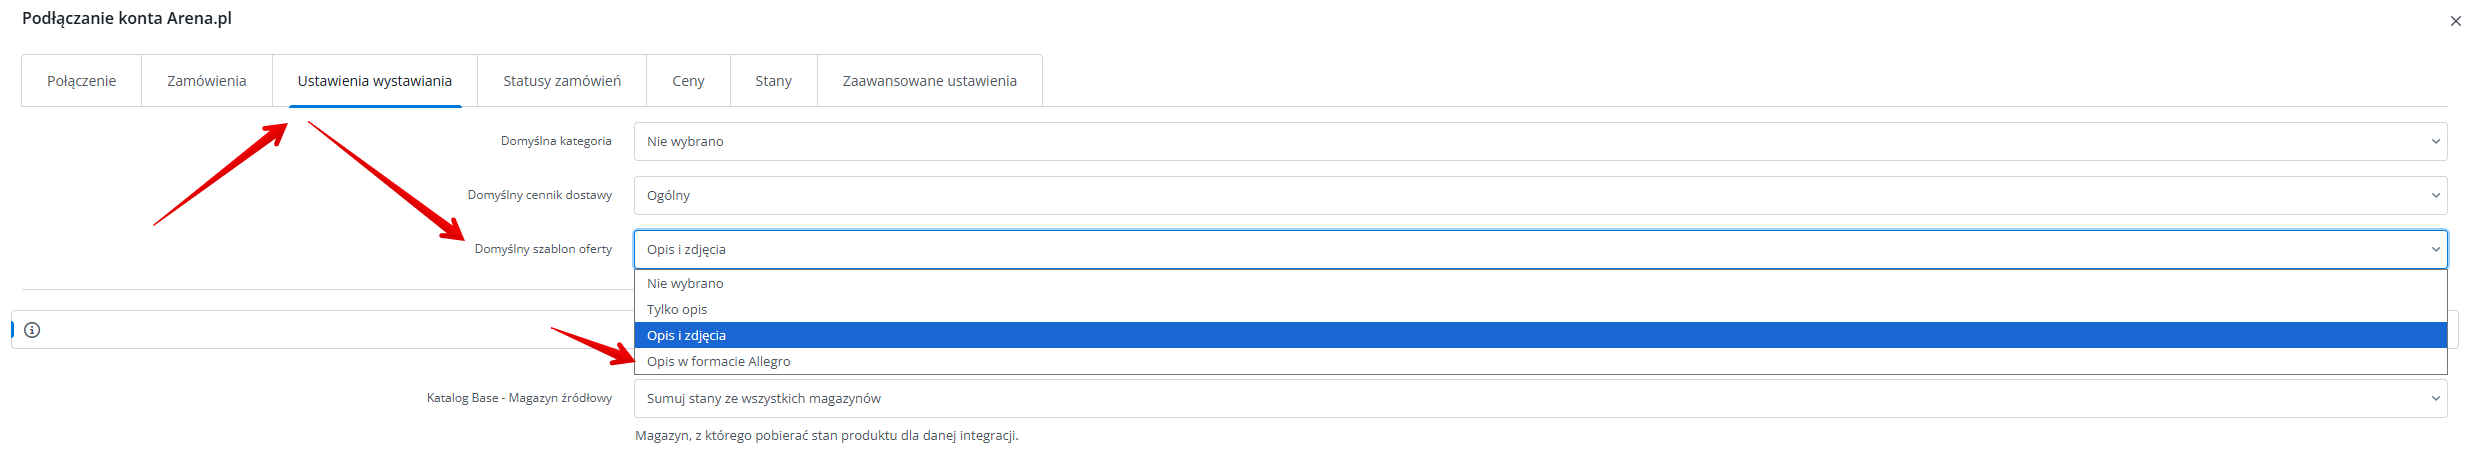Viewport: 2477px width, 459px height.
Task: Click the Magazyn źródłowy dropdown chevron
Action: 2435,399
